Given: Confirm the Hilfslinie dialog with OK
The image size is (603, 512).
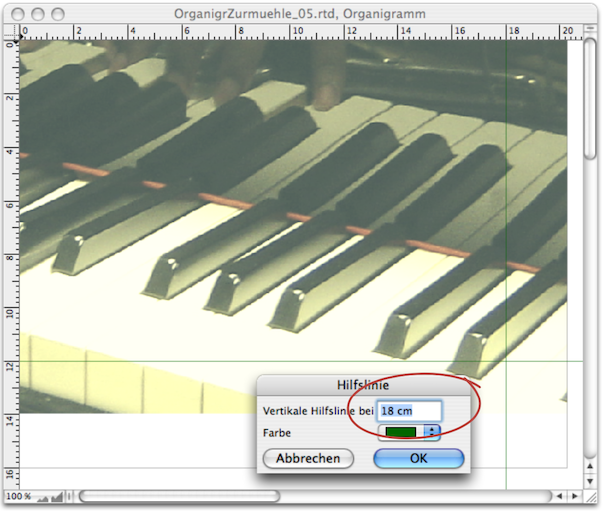Looking at the screenshot, I should pyautogui.click(x=418, y=458).
